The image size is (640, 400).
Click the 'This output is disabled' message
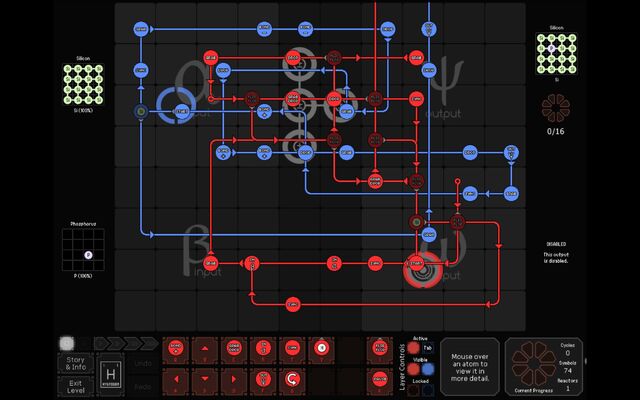pyautogui.click(x=556, y=258)
